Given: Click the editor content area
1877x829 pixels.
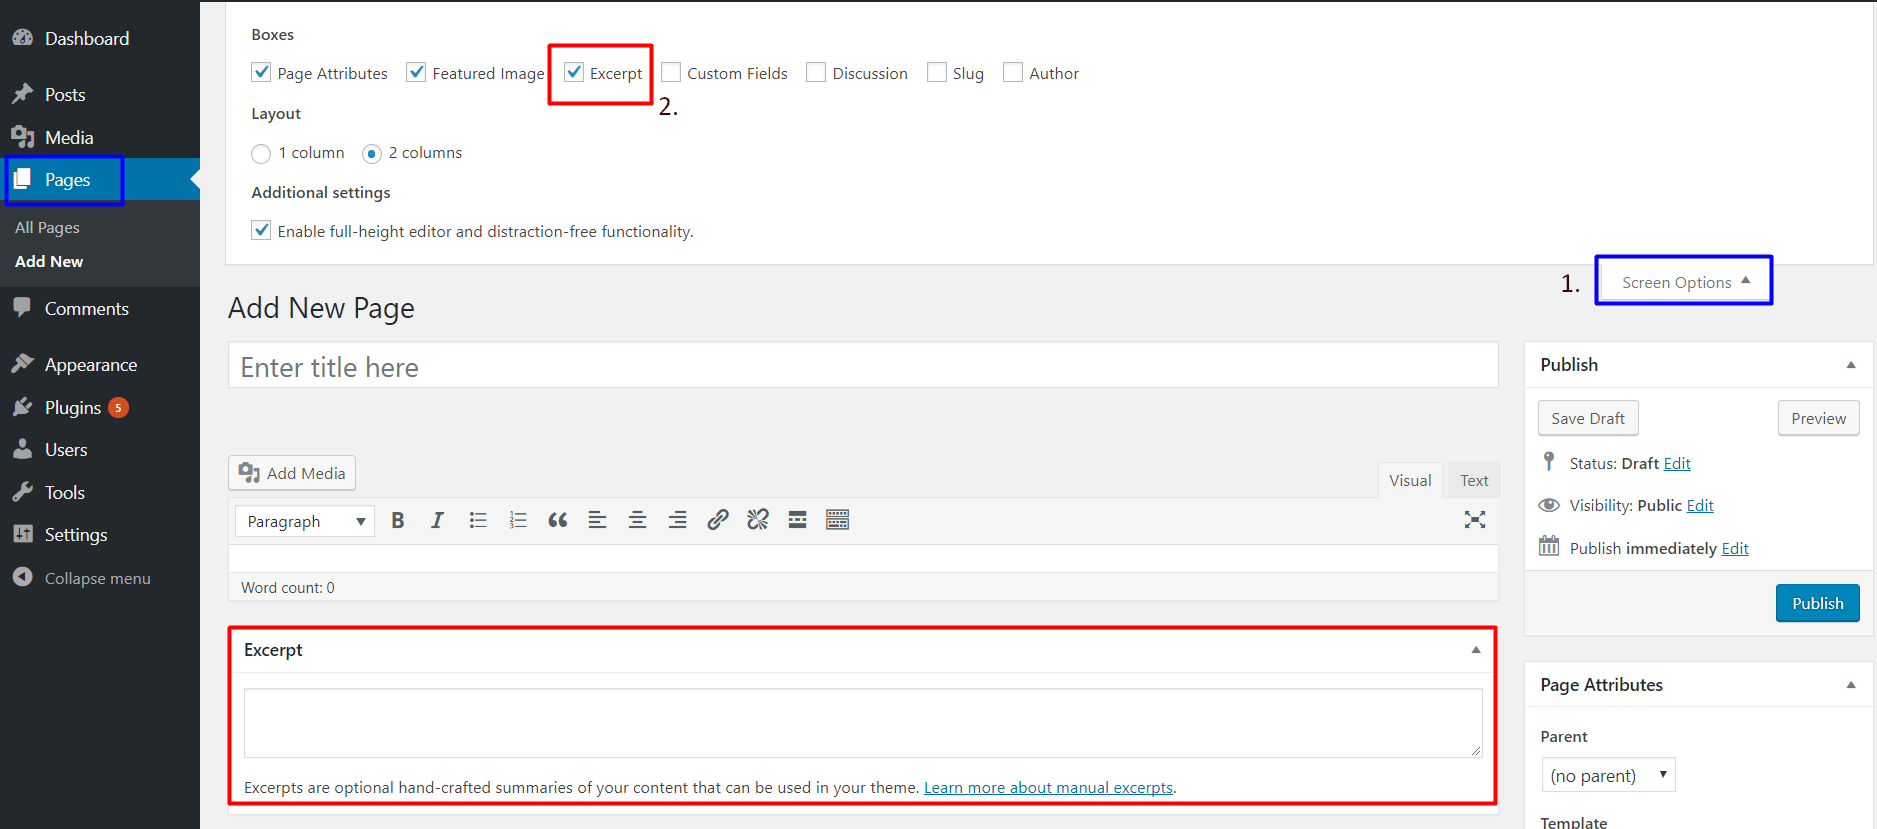Looking at the screenshot, I should tap(863, 558).
